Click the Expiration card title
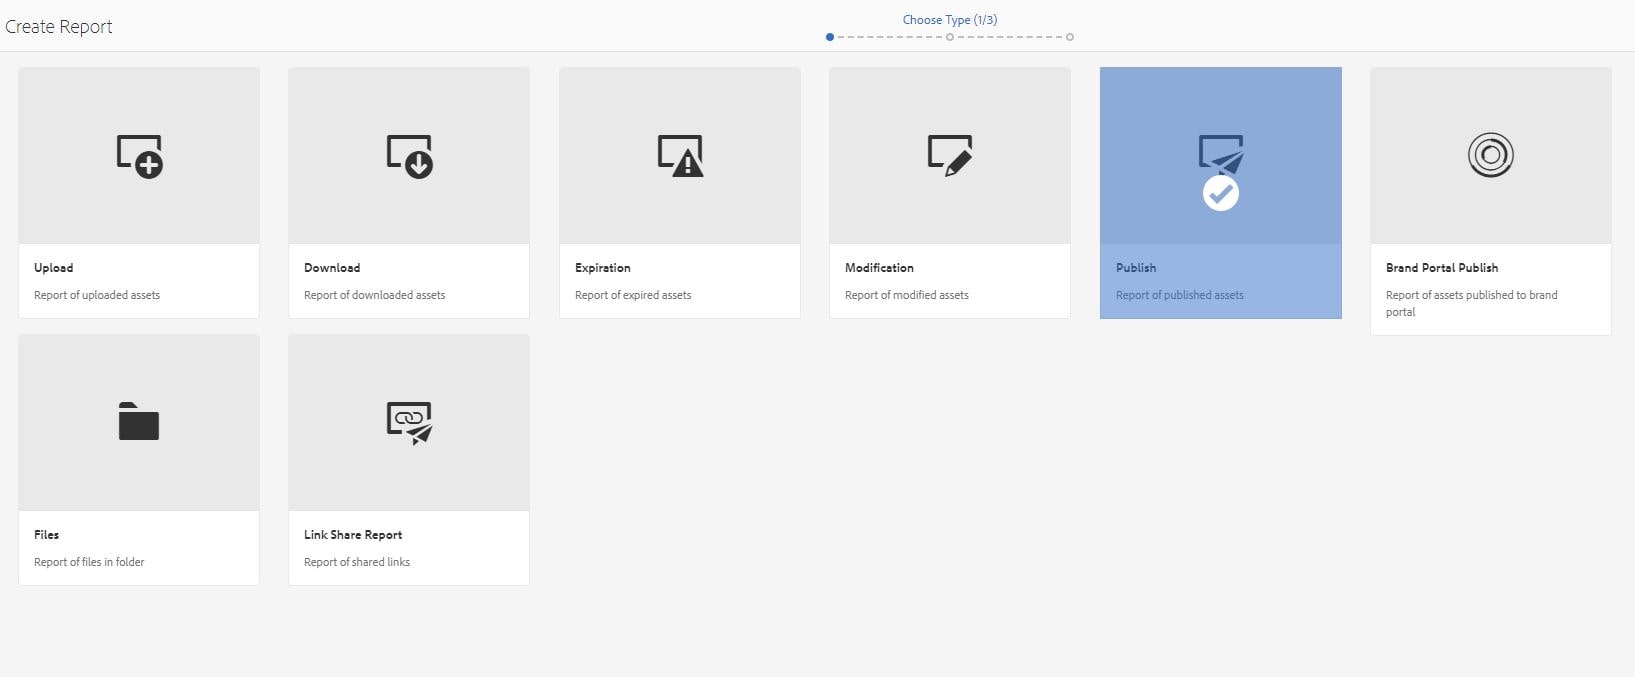Screen dimensions: 1635x677 [603, 268]
